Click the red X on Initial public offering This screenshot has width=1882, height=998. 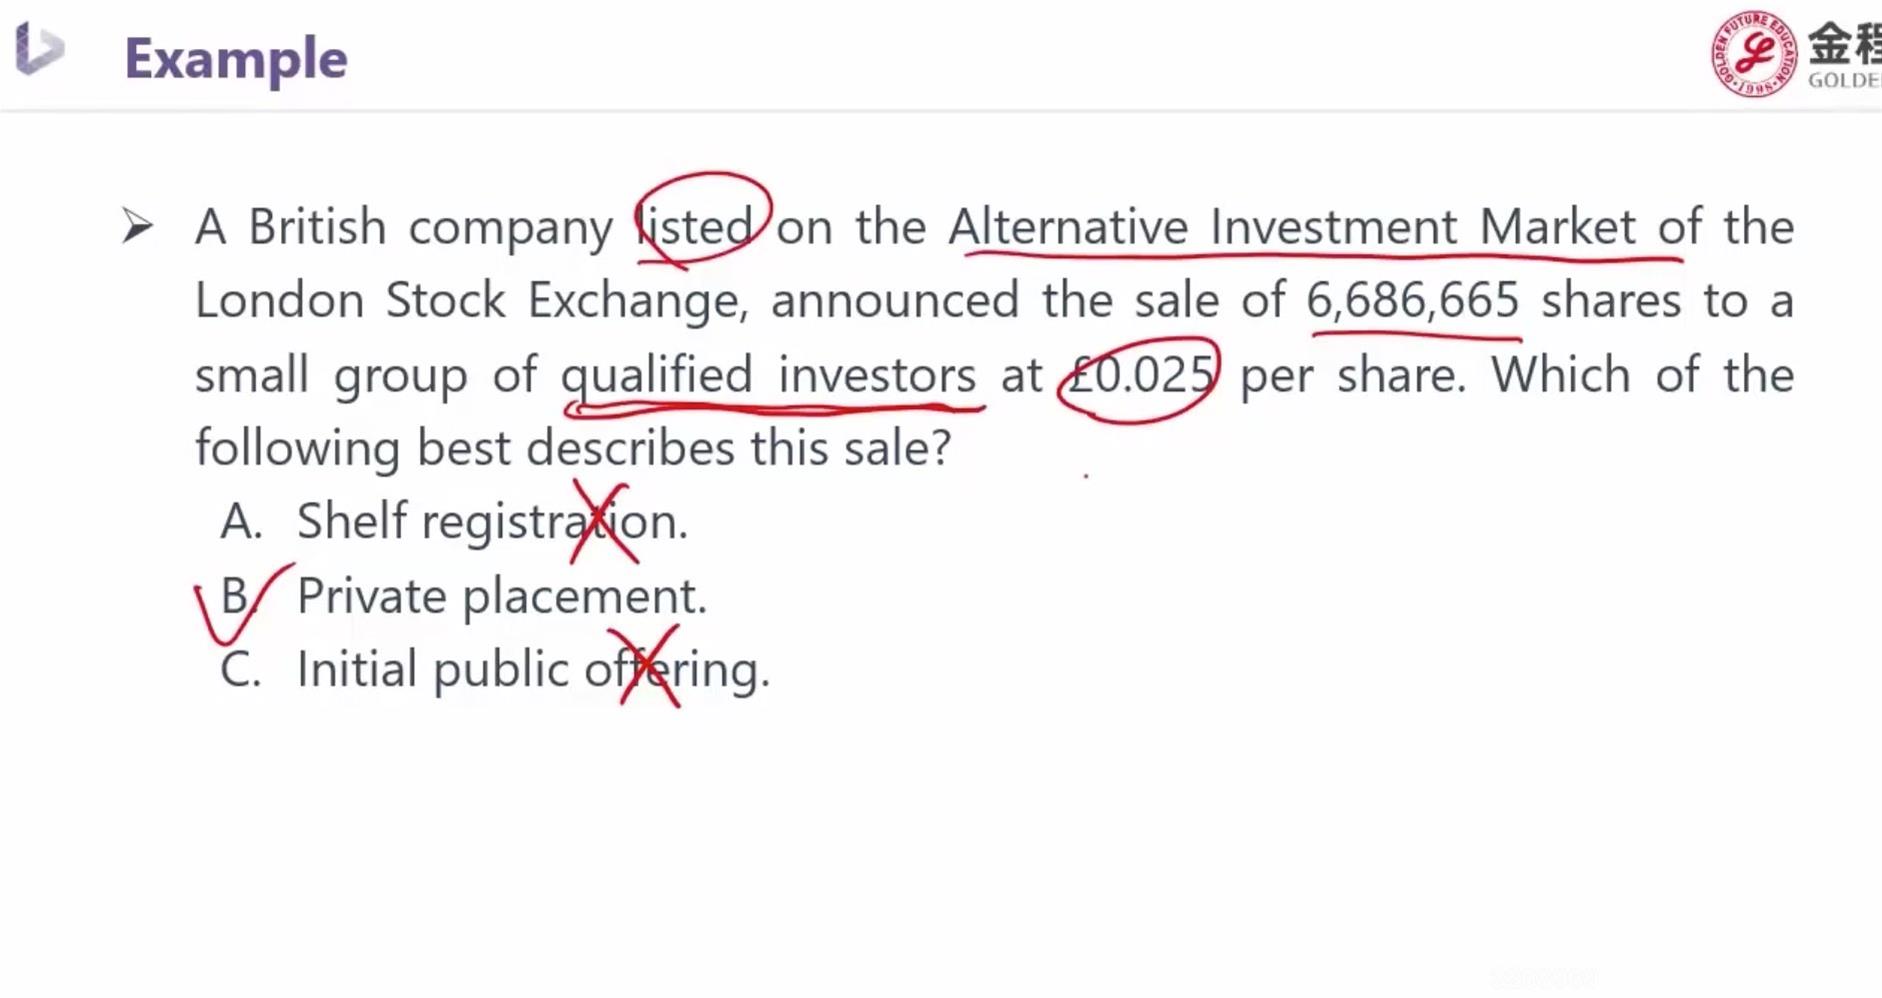(x=650, y=667)
